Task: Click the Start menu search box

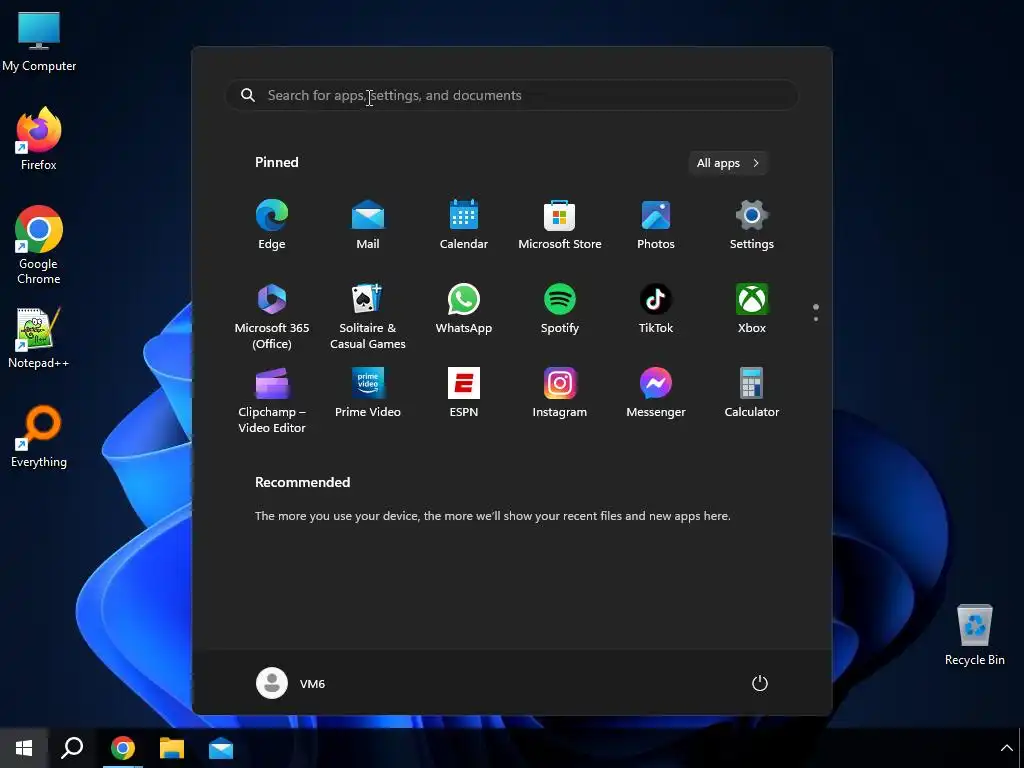Action: [x=512, y=95]
